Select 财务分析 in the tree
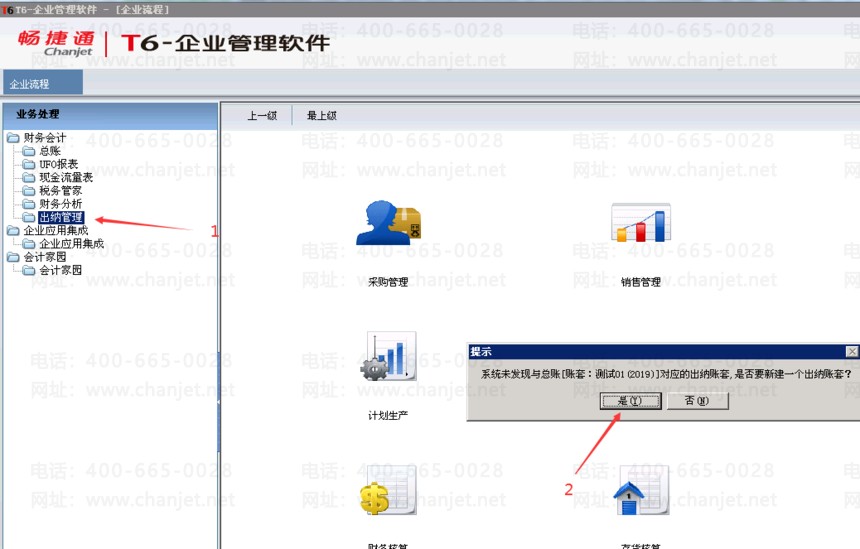 pos(60,204)
